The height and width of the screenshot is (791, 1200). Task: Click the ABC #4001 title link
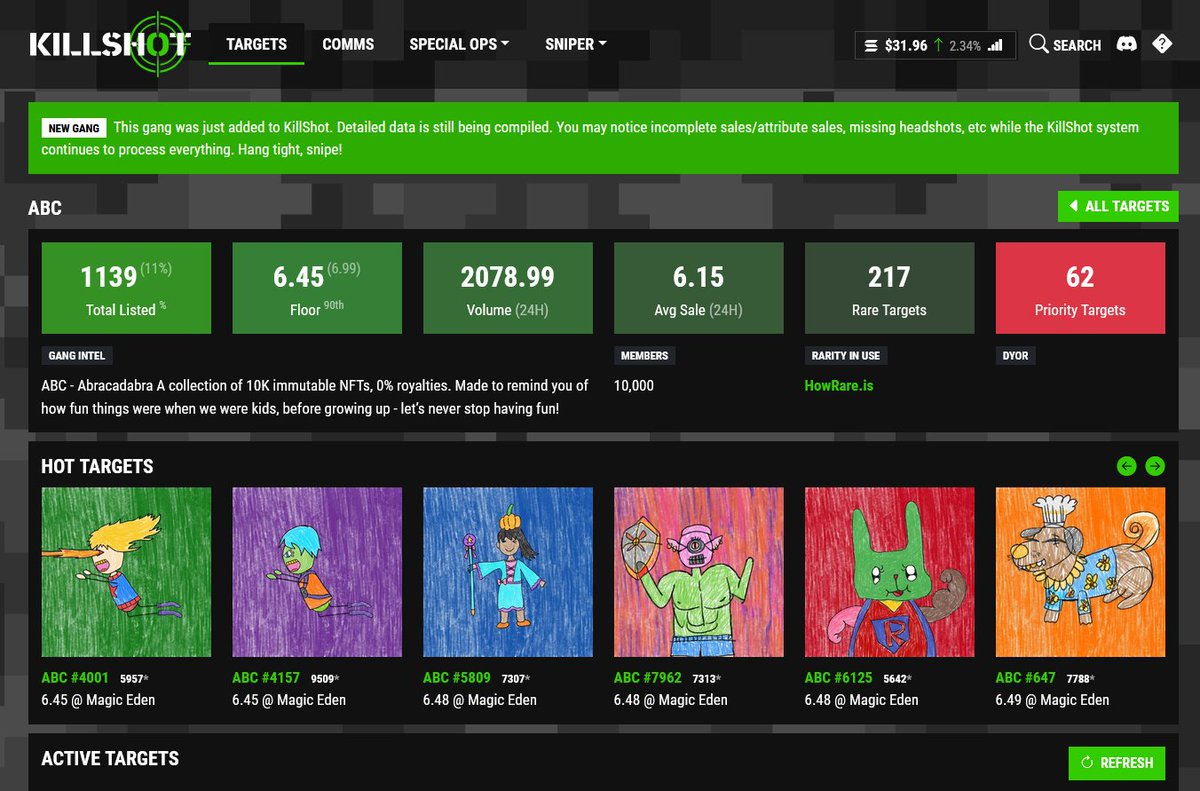75,677
